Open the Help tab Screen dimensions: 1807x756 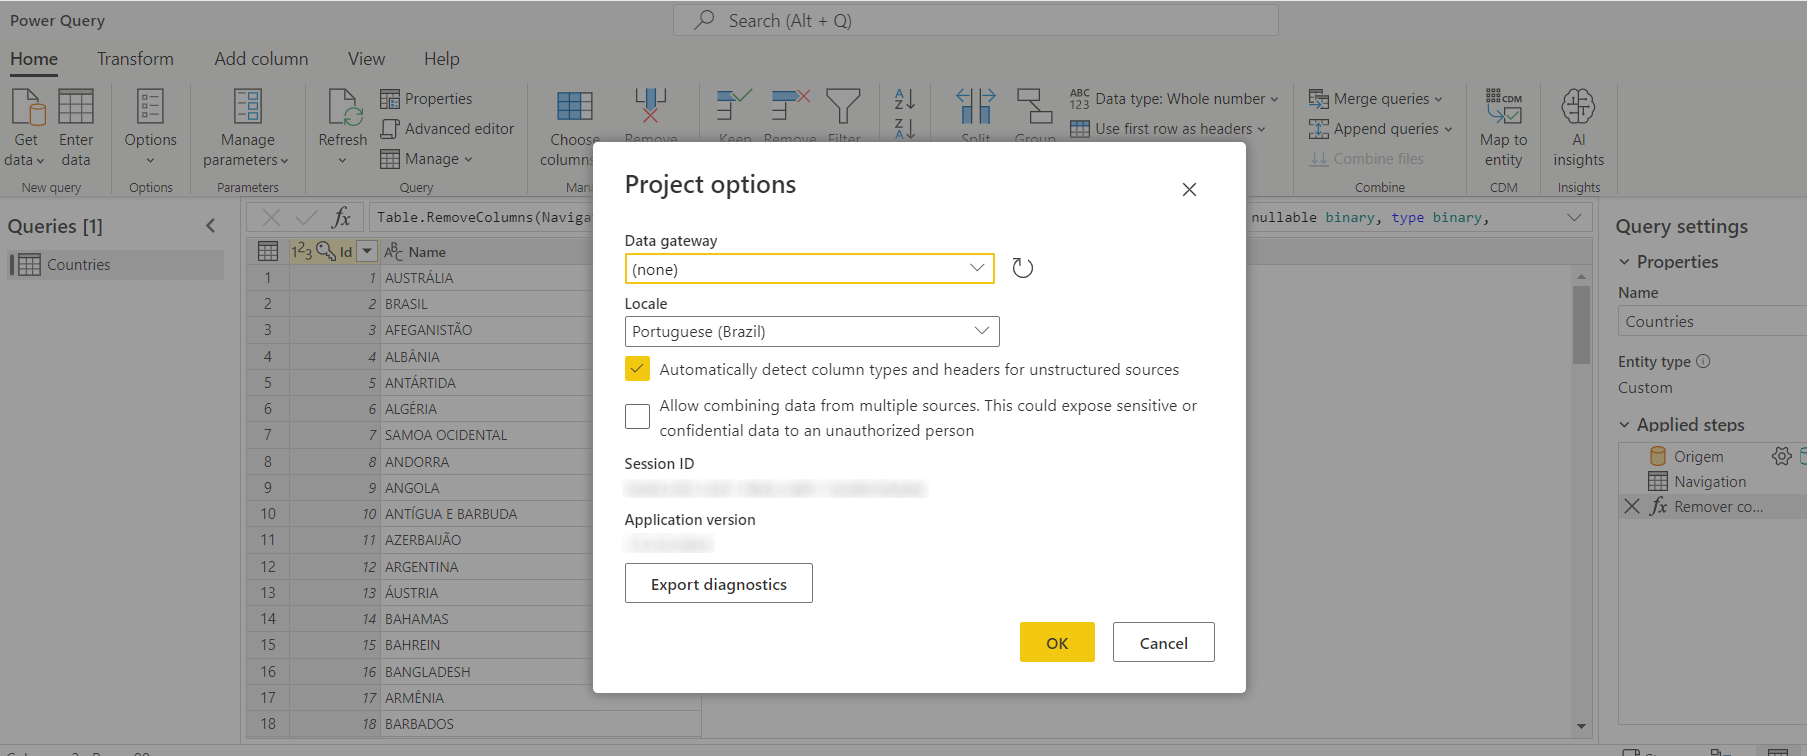(x=441, y=59)
